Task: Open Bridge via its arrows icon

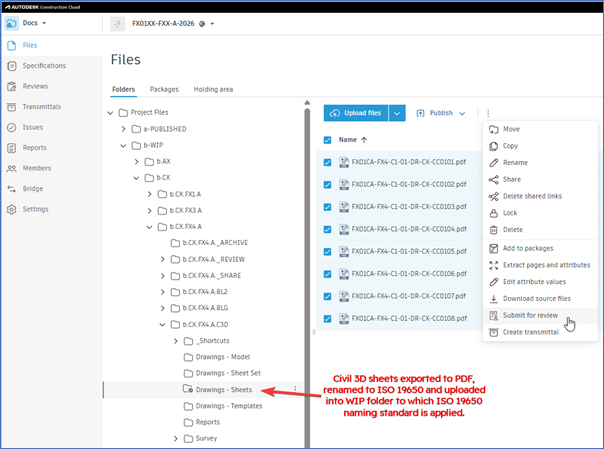Action: click(x=12, y=189)
